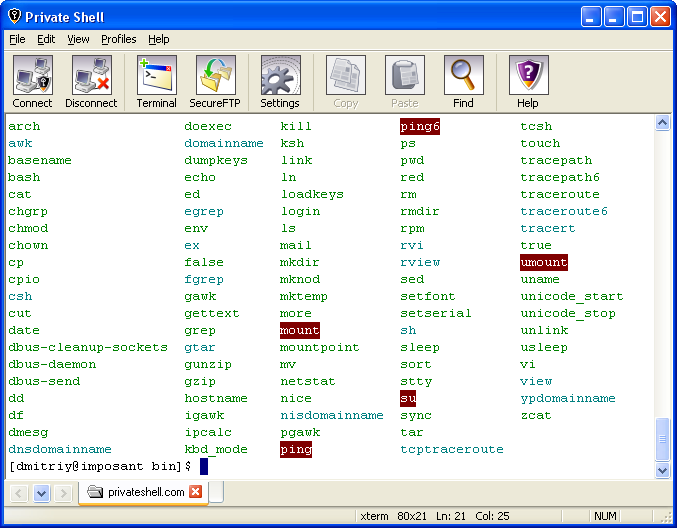
Task: Open the Profiles menu
Action: point(118,39)
